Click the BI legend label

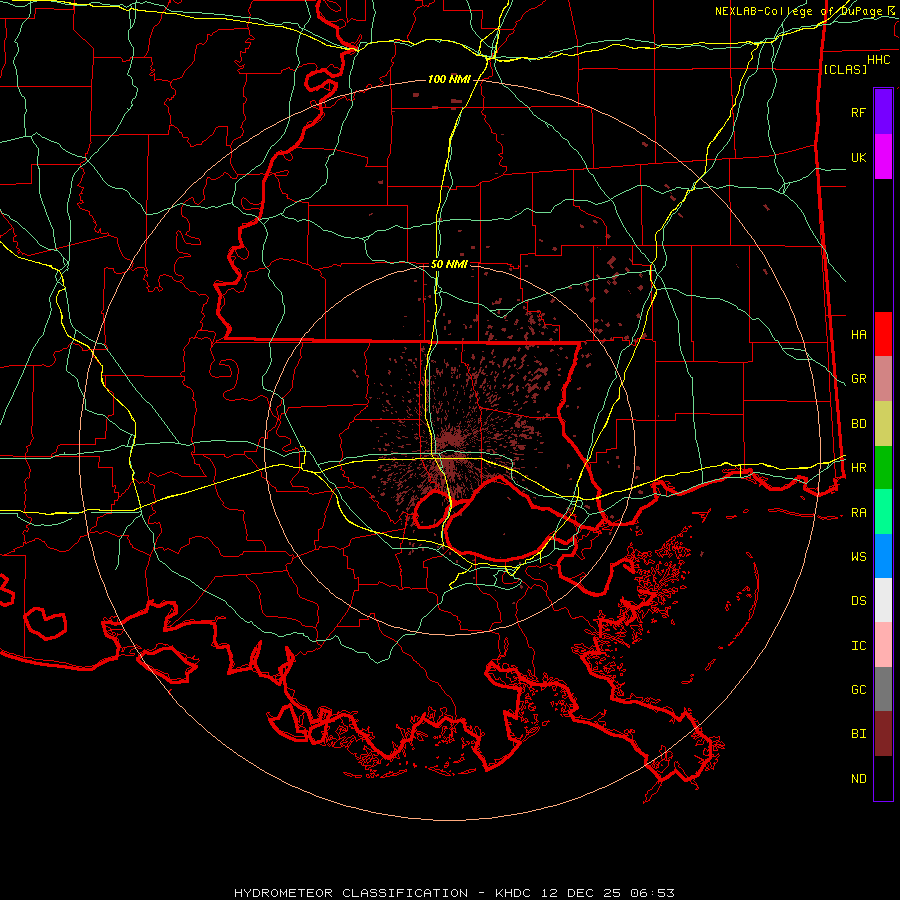[x=858, y=734]
